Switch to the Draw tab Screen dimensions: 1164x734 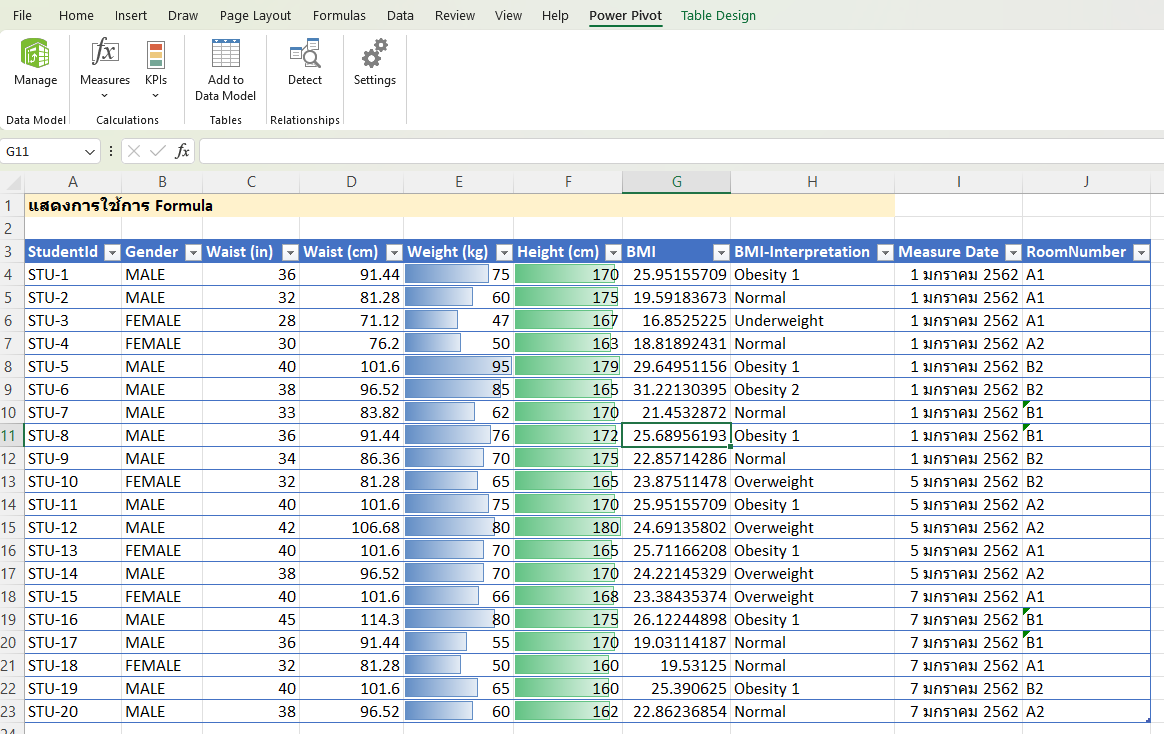point(183,16)
